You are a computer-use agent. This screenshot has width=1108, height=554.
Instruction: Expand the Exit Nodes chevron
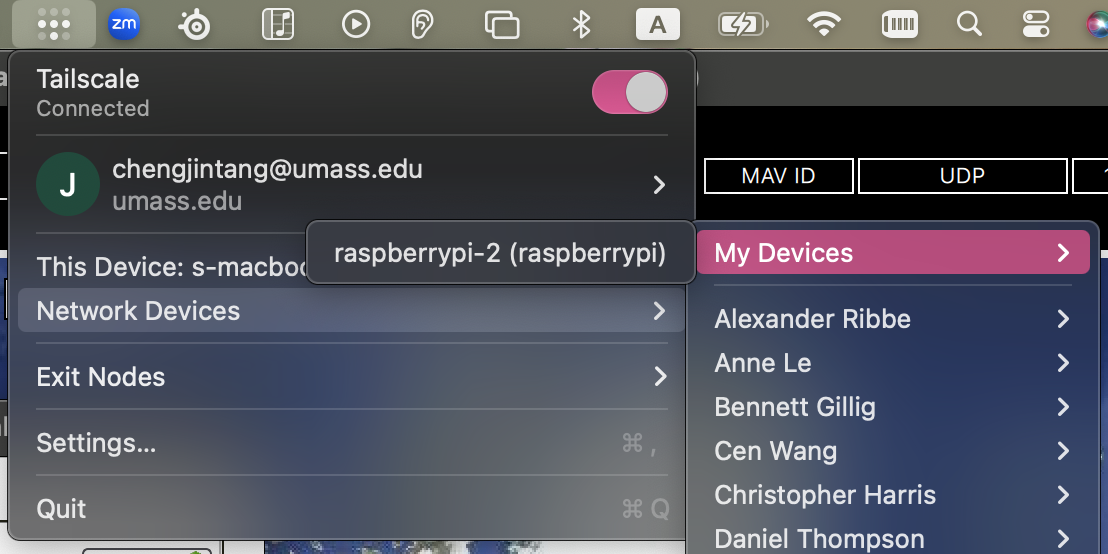(x=659, y=377)
